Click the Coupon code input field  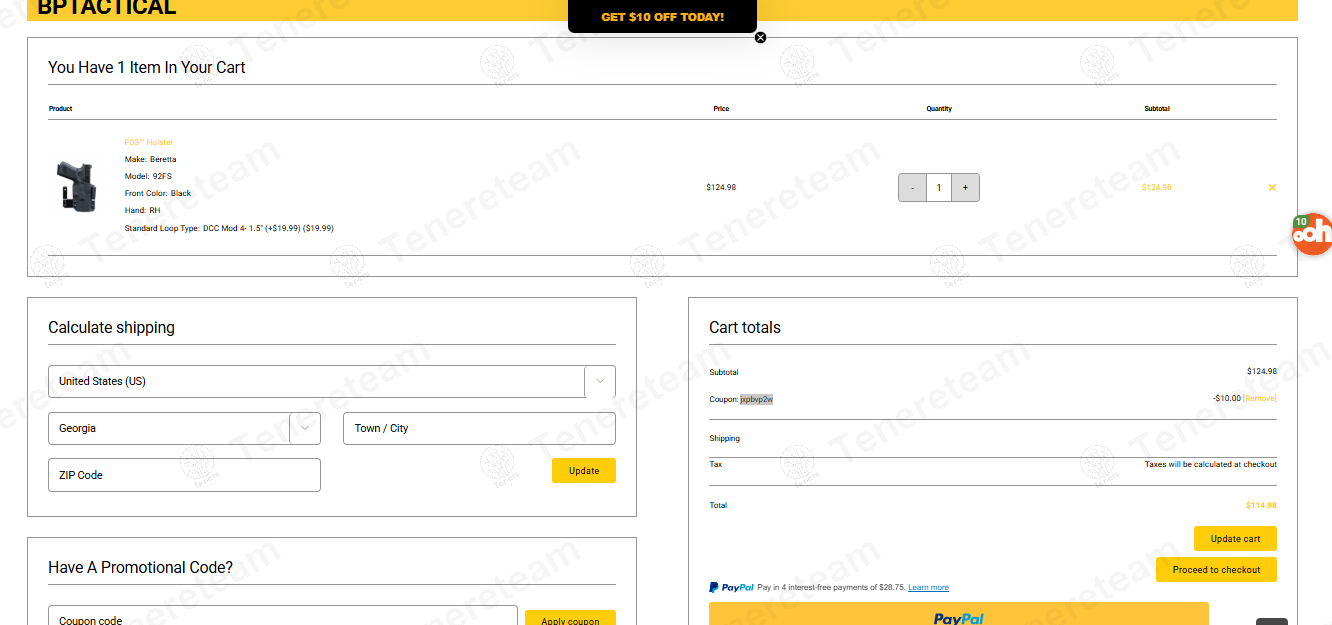point(283,616)
